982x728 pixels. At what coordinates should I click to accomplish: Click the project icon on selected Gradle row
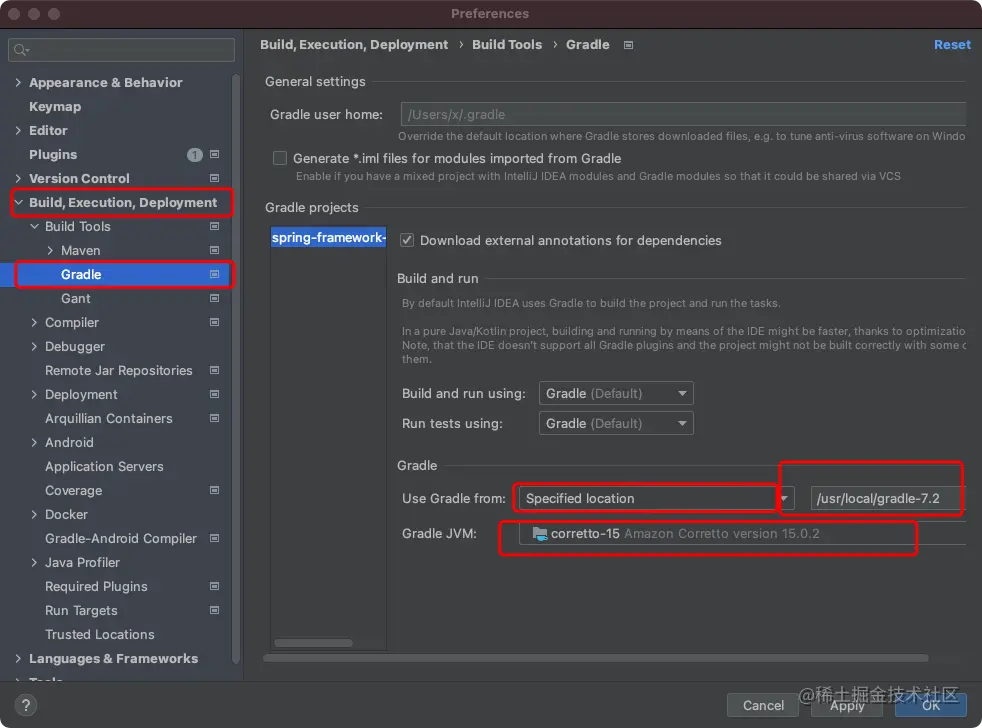coord(214,274)
